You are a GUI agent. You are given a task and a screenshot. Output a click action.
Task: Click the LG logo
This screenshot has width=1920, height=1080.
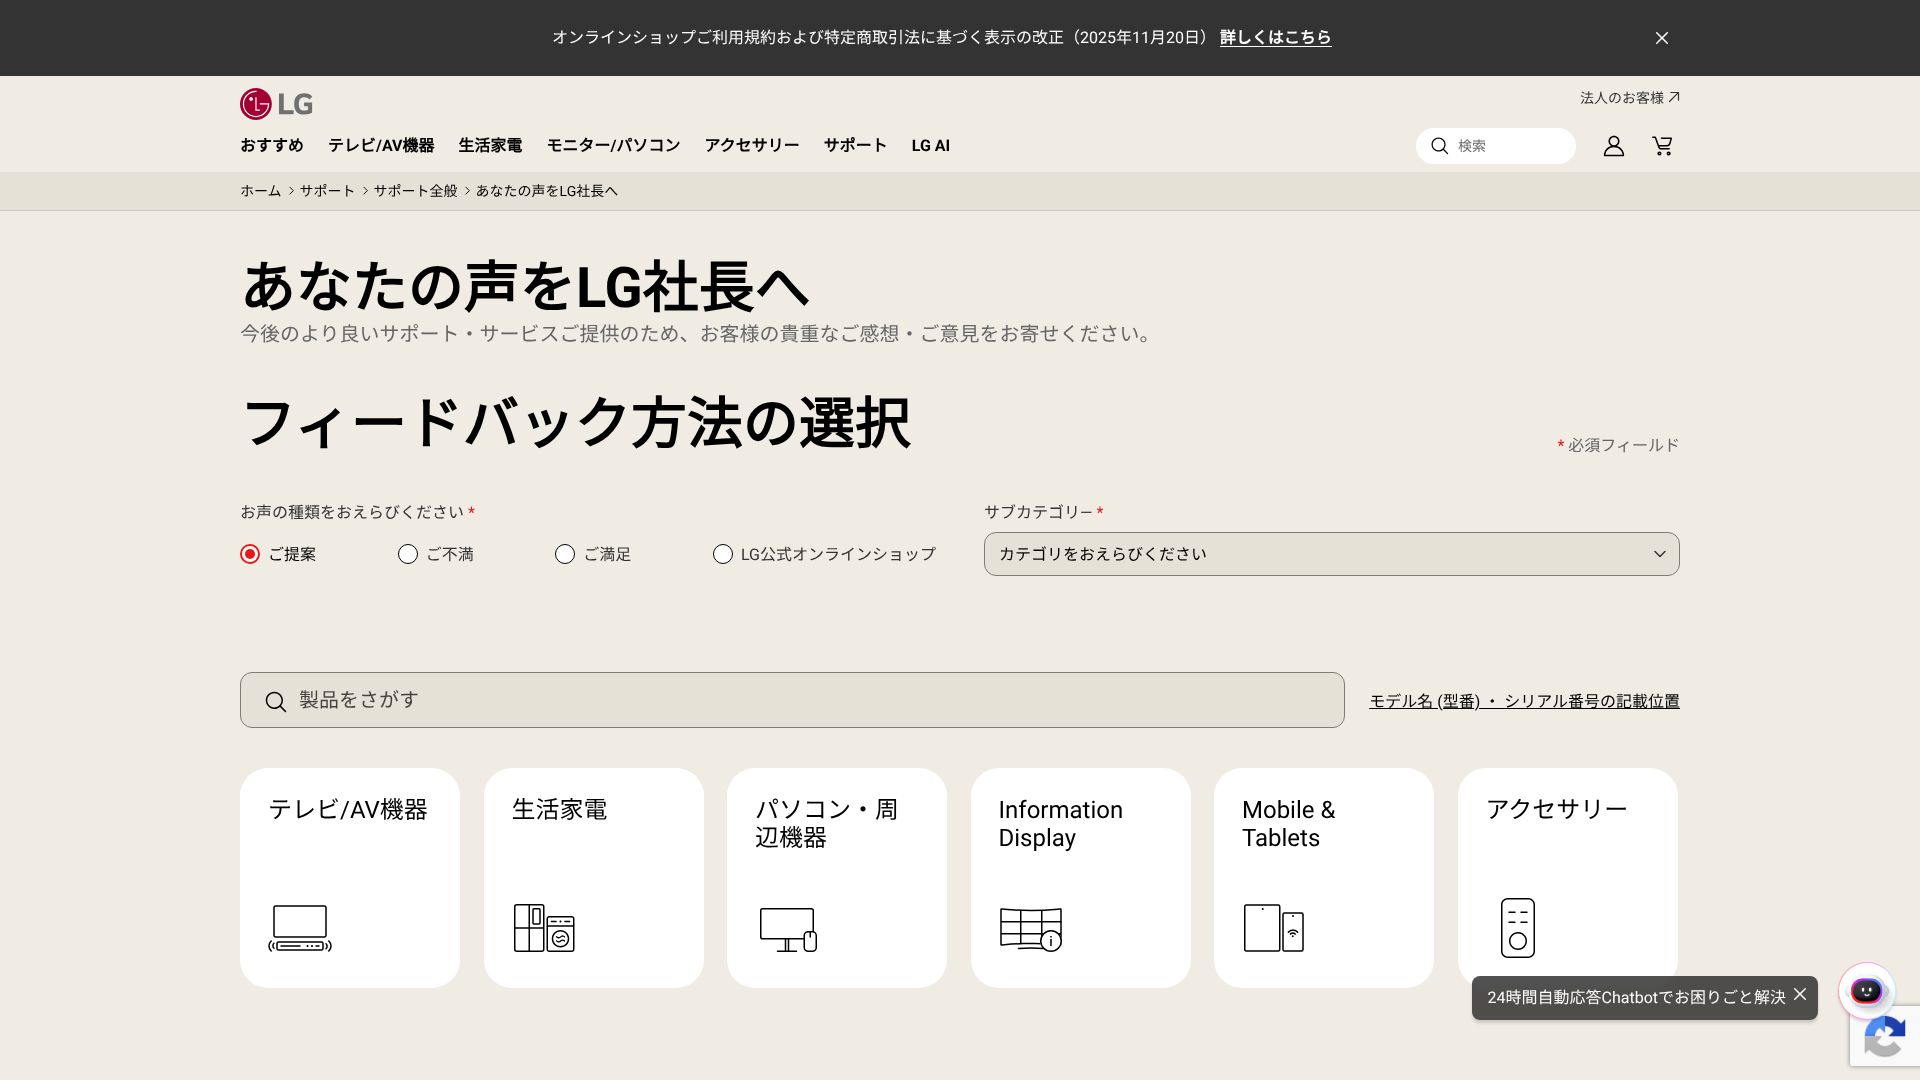pyautogui.click(x=276, y=104)
